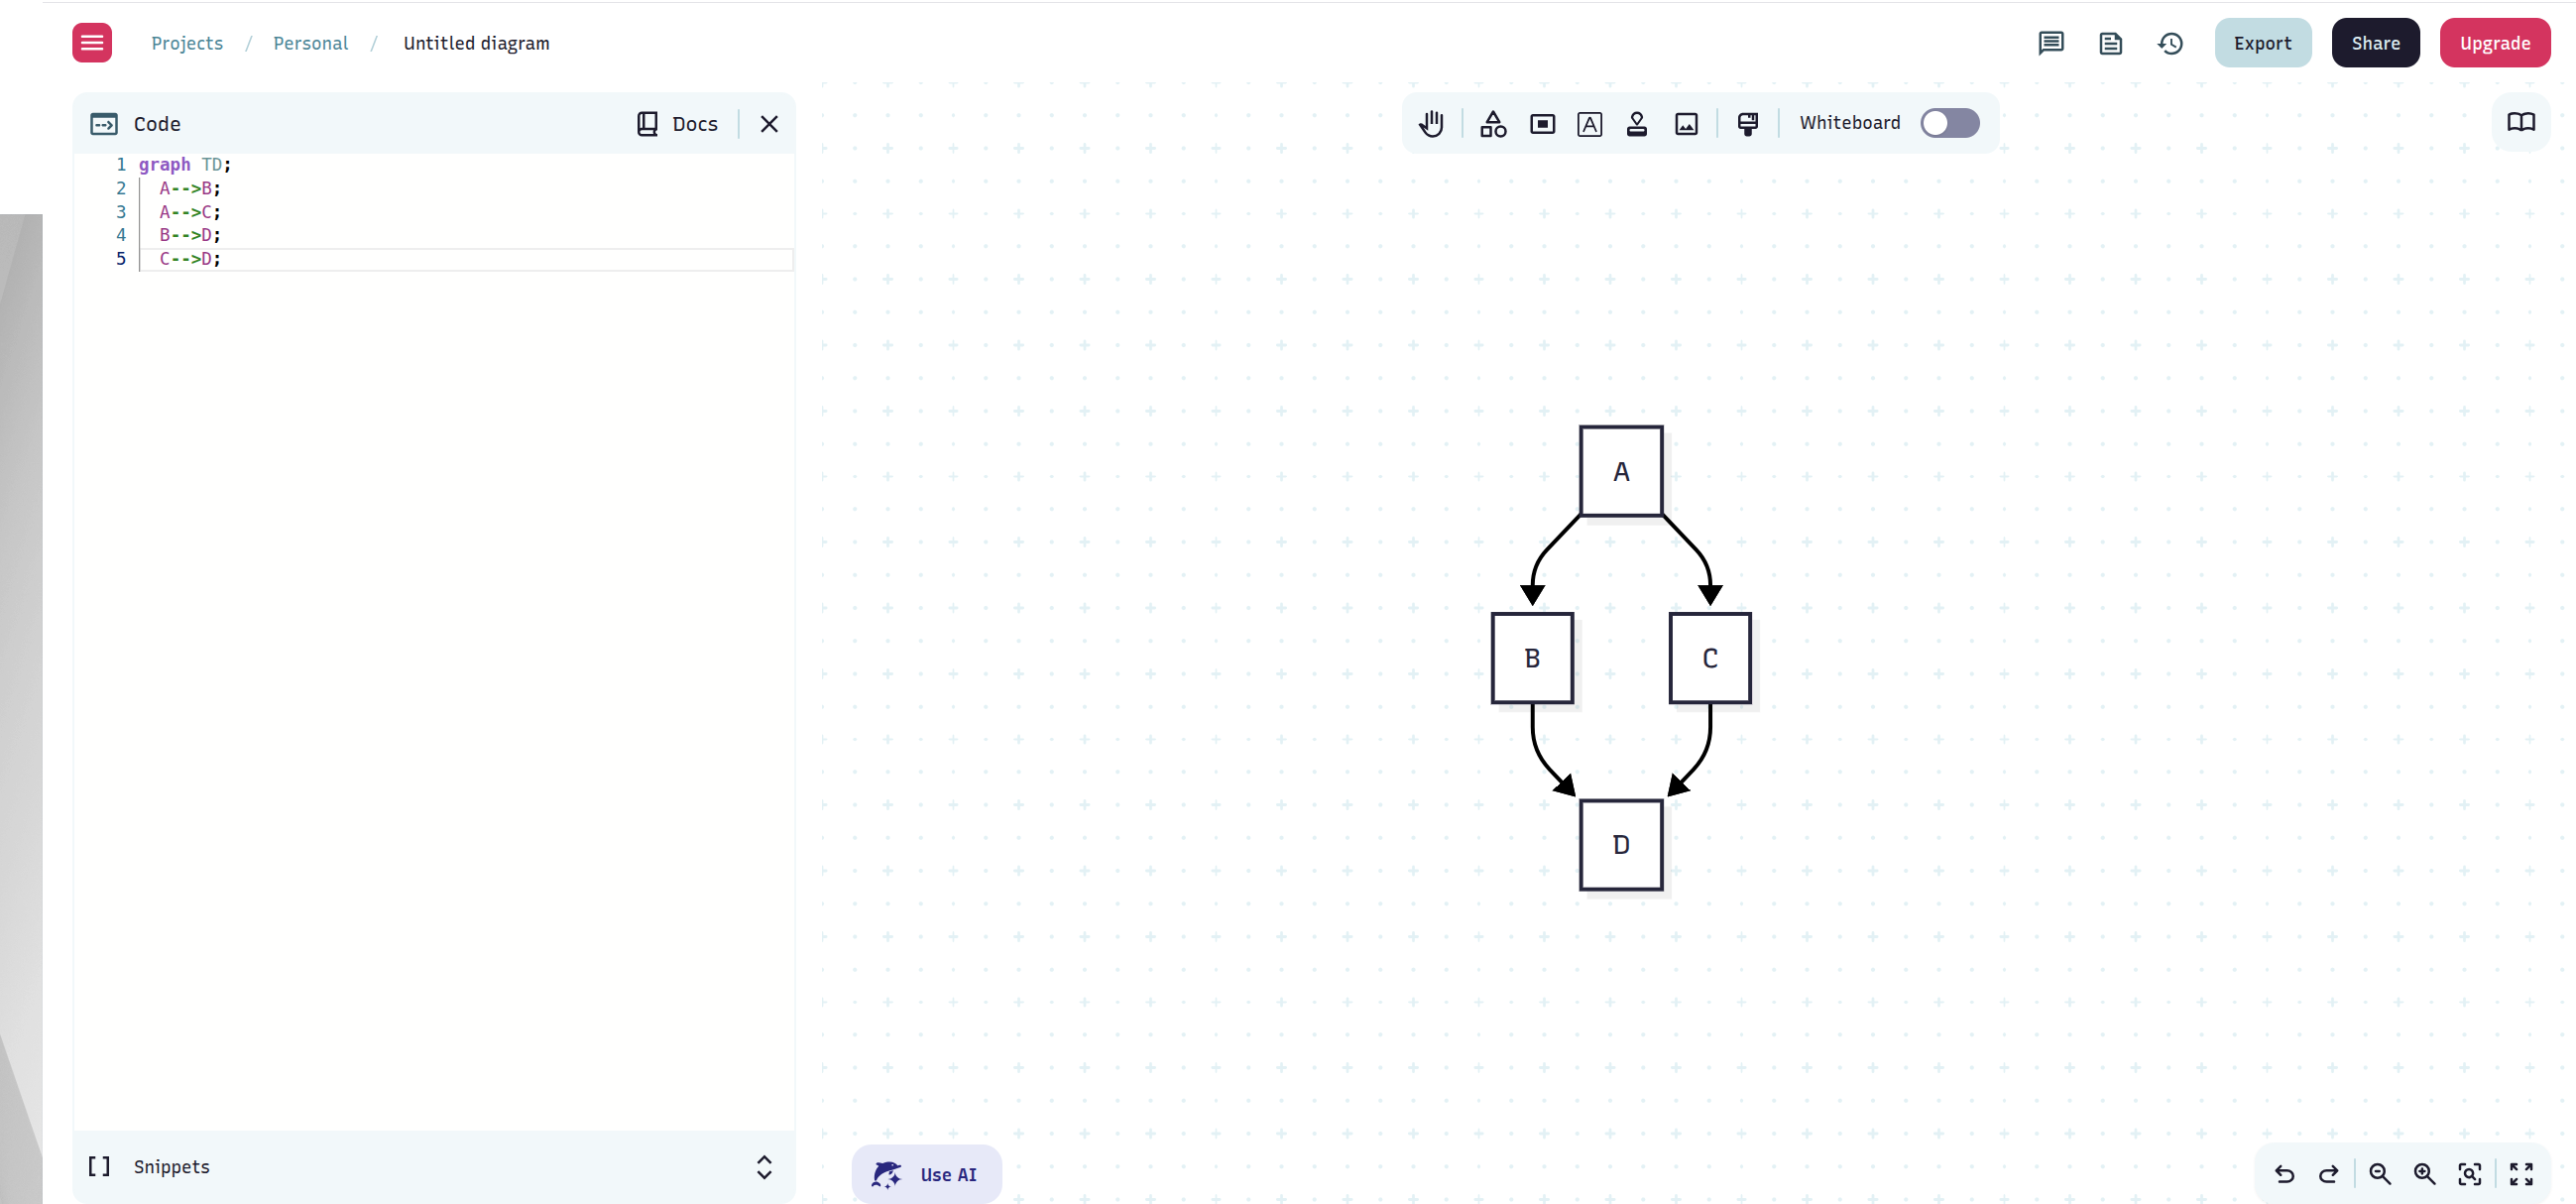Screen dimensions: 2576x1204
Task: Open version history clock icon
Action: (x=2169, y=43)
